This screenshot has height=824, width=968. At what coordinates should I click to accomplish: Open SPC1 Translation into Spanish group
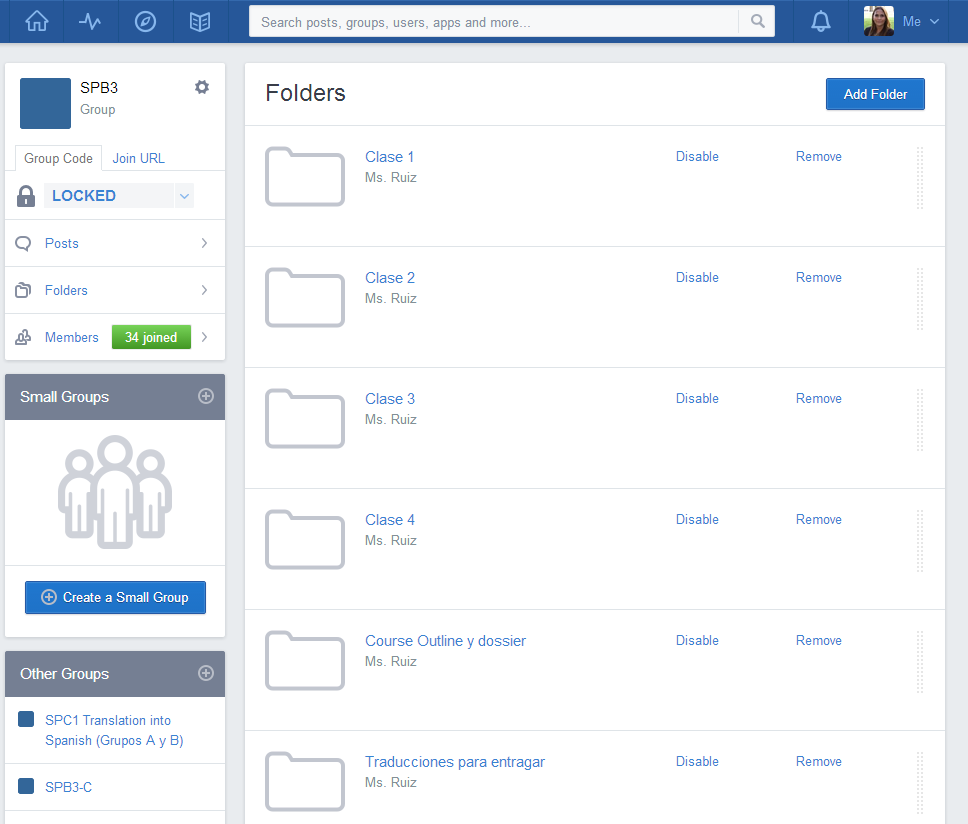[x=114, y=730]
